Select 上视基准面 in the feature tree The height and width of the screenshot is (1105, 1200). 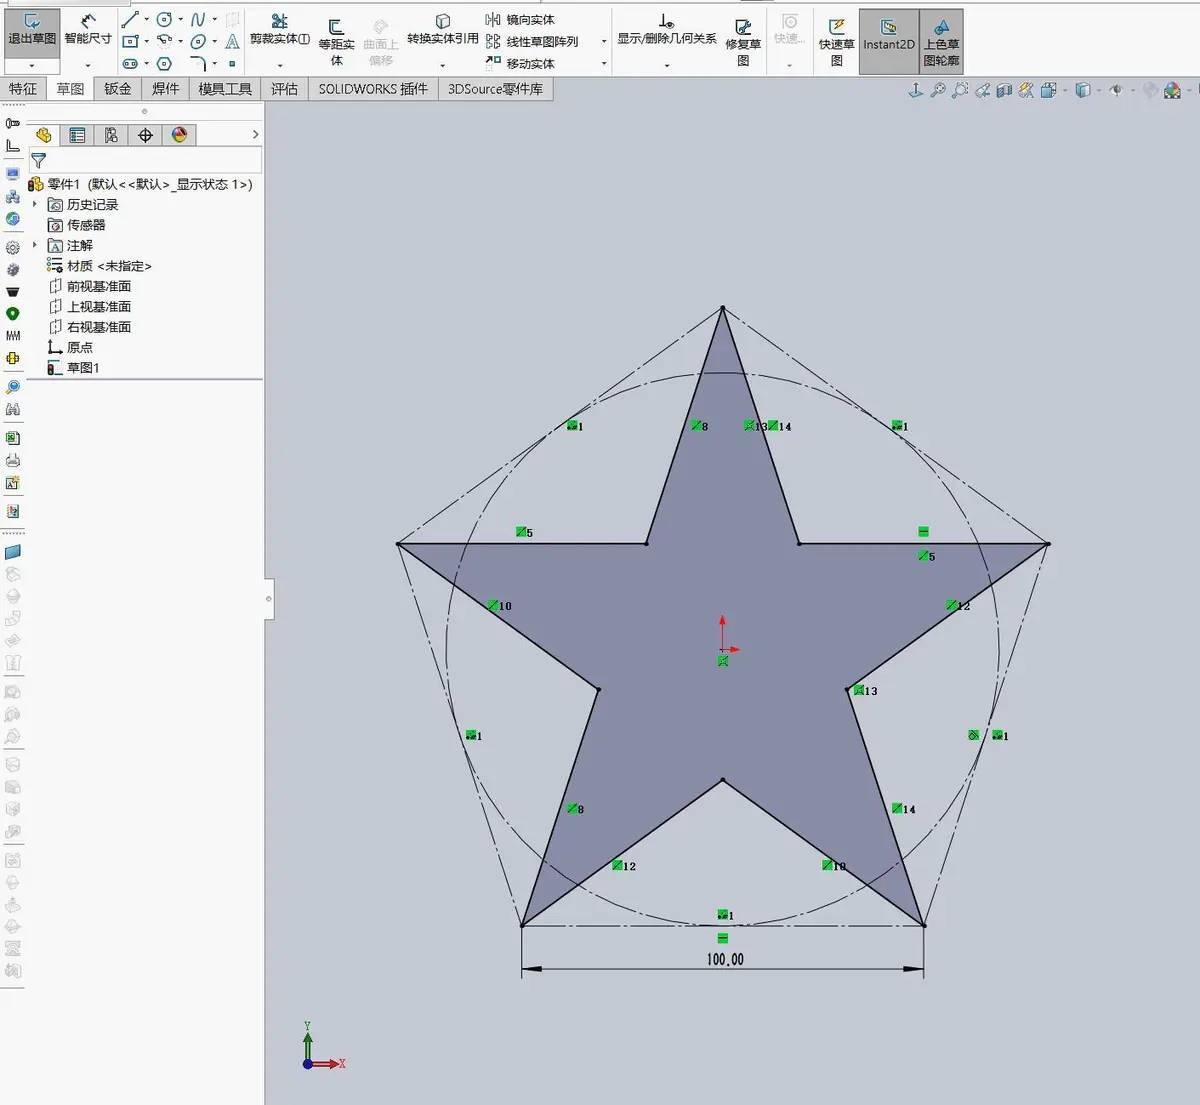[90, 307]
